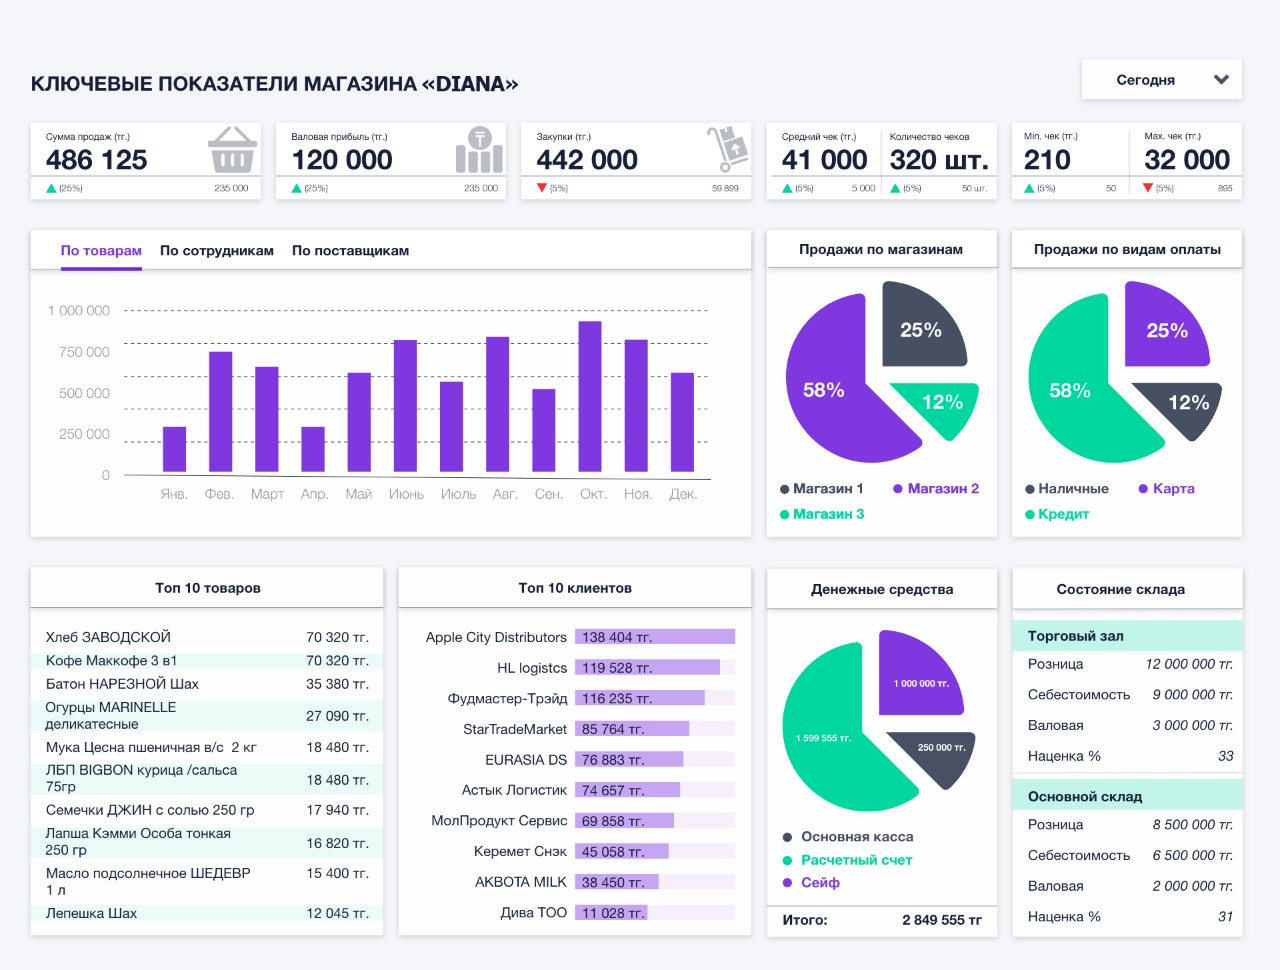The image size is (1280, 970).
Task: Click the red down arrow under Закупки
Action: coord(542,188)
